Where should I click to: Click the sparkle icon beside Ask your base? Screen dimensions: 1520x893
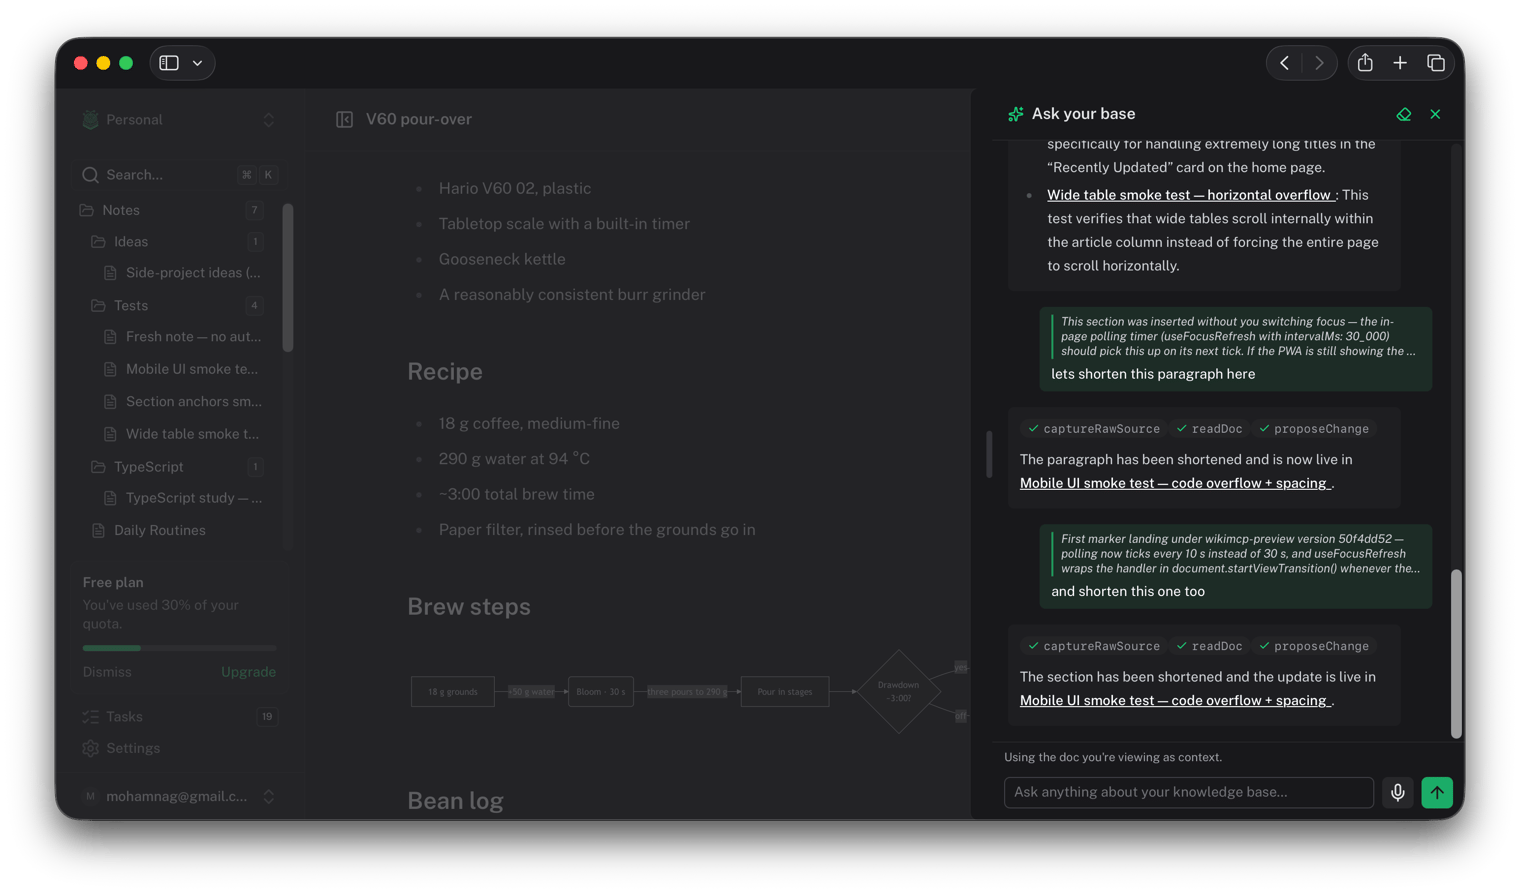pos(1016,114)
